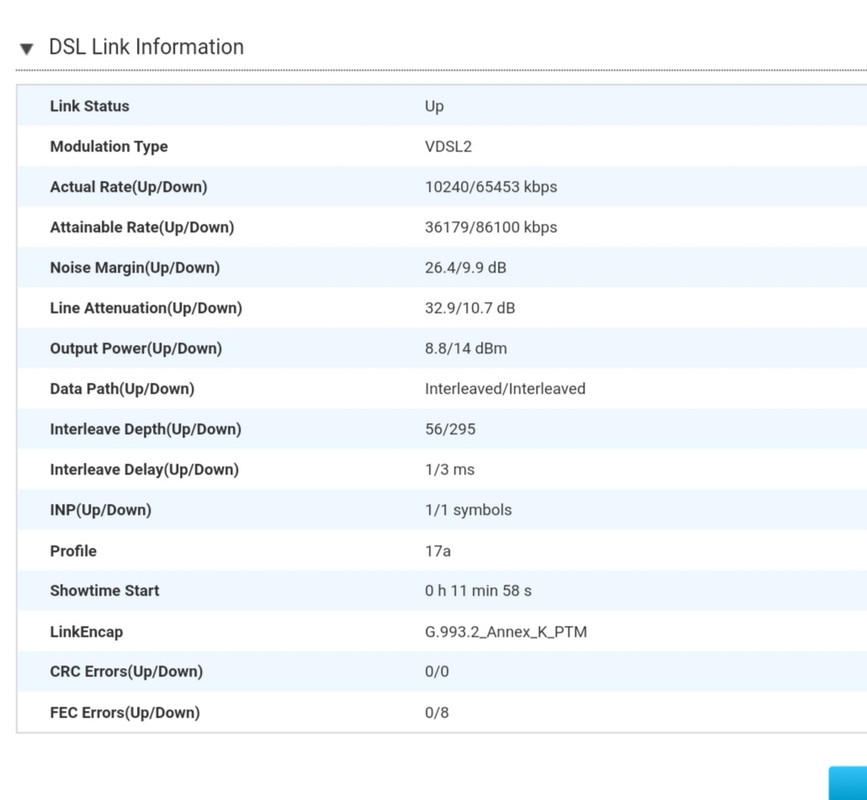Click the 1/1 symbols value

pyautogui.click(x=468, y=510)
